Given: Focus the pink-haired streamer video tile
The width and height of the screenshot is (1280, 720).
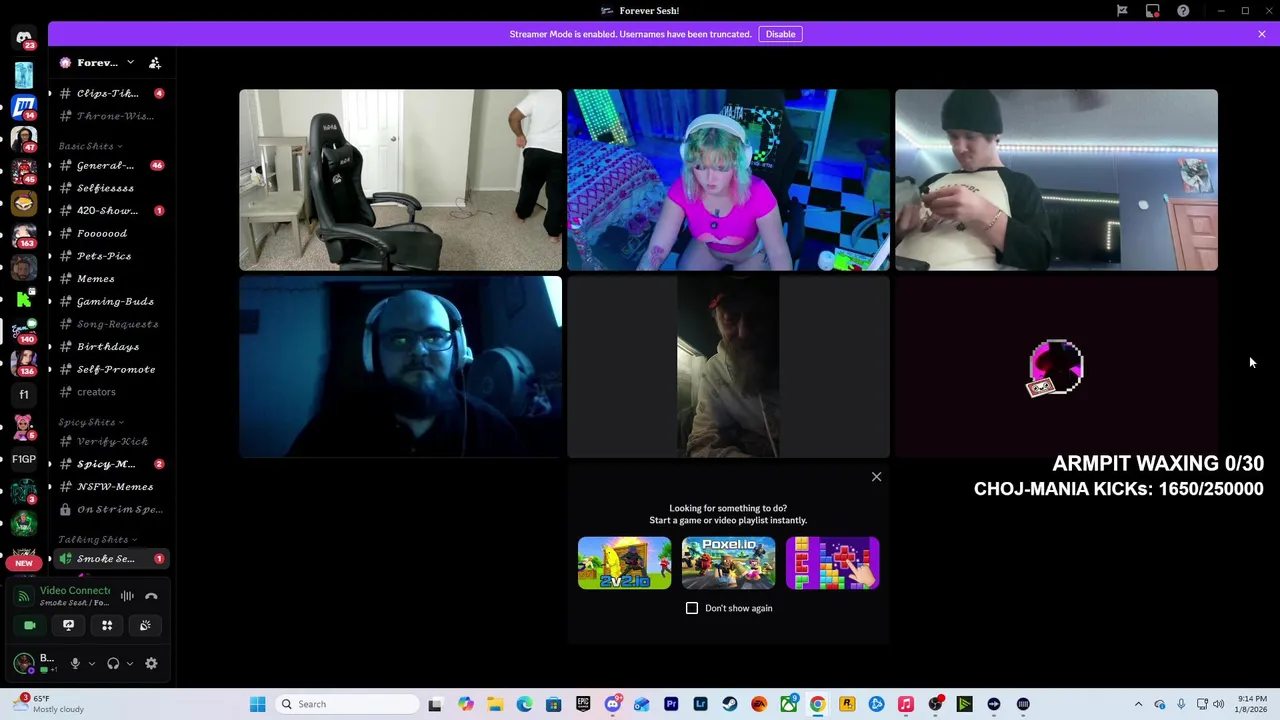Looking at the screenshot, I should 728,180.
